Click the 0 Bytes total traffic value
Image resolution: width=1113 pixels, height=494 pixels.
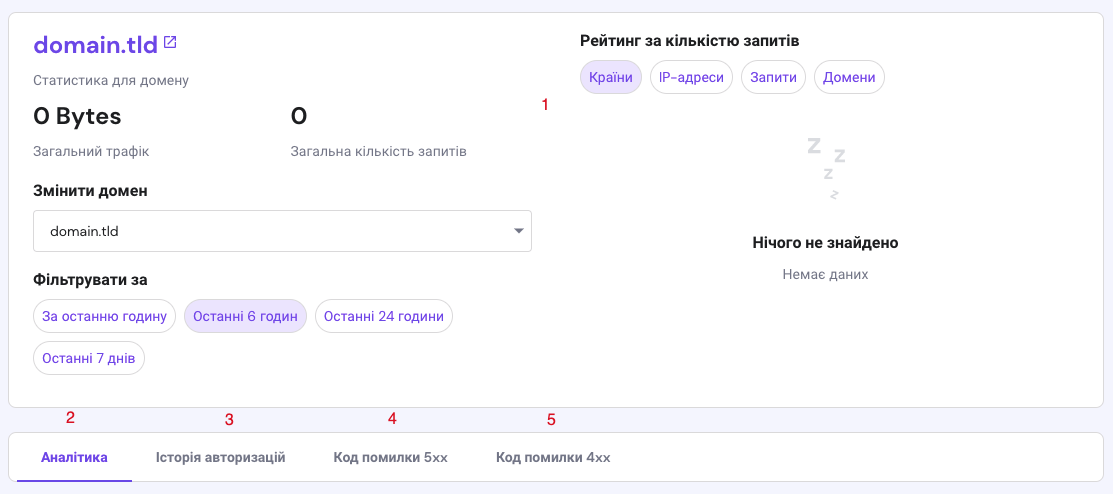pos(77,117)
